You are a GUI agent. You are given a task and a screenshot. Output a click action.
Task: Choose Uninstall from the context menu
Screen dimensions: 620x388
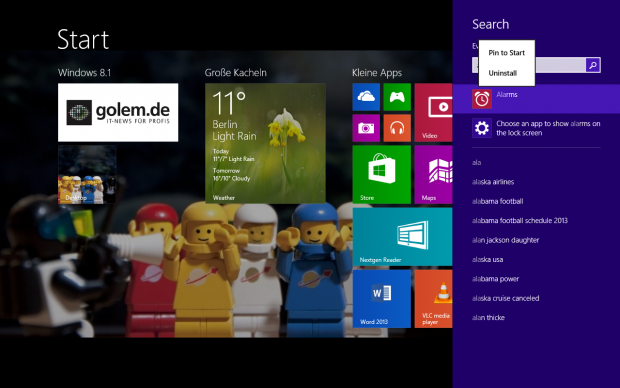(503, 73)
